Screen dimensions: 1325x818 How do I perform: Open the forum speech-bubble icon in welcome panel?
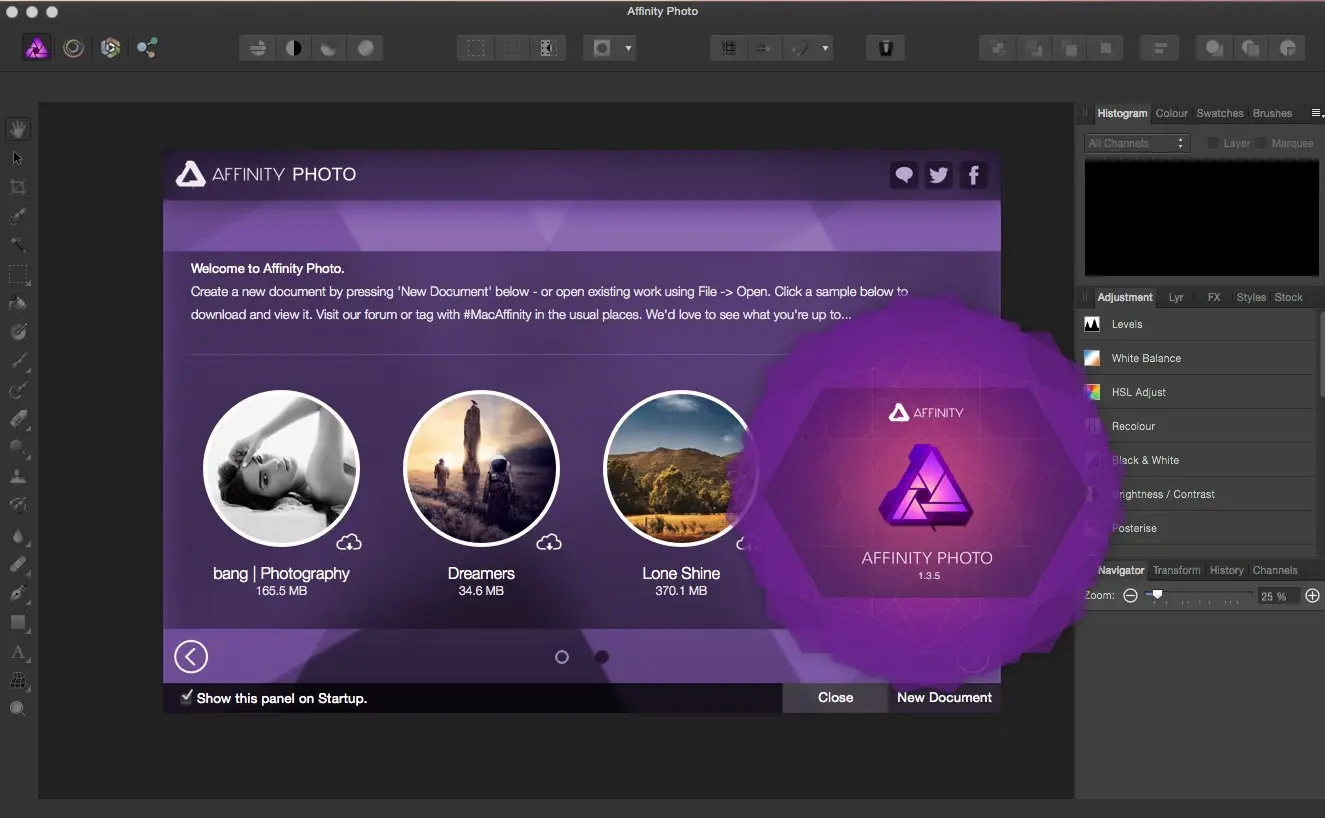[904, 175]
